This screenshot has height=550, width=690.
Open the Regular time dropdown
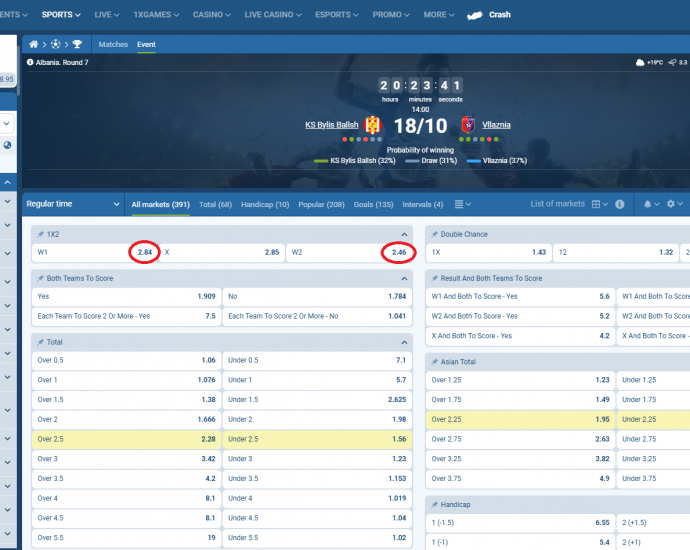pos(73,204)
